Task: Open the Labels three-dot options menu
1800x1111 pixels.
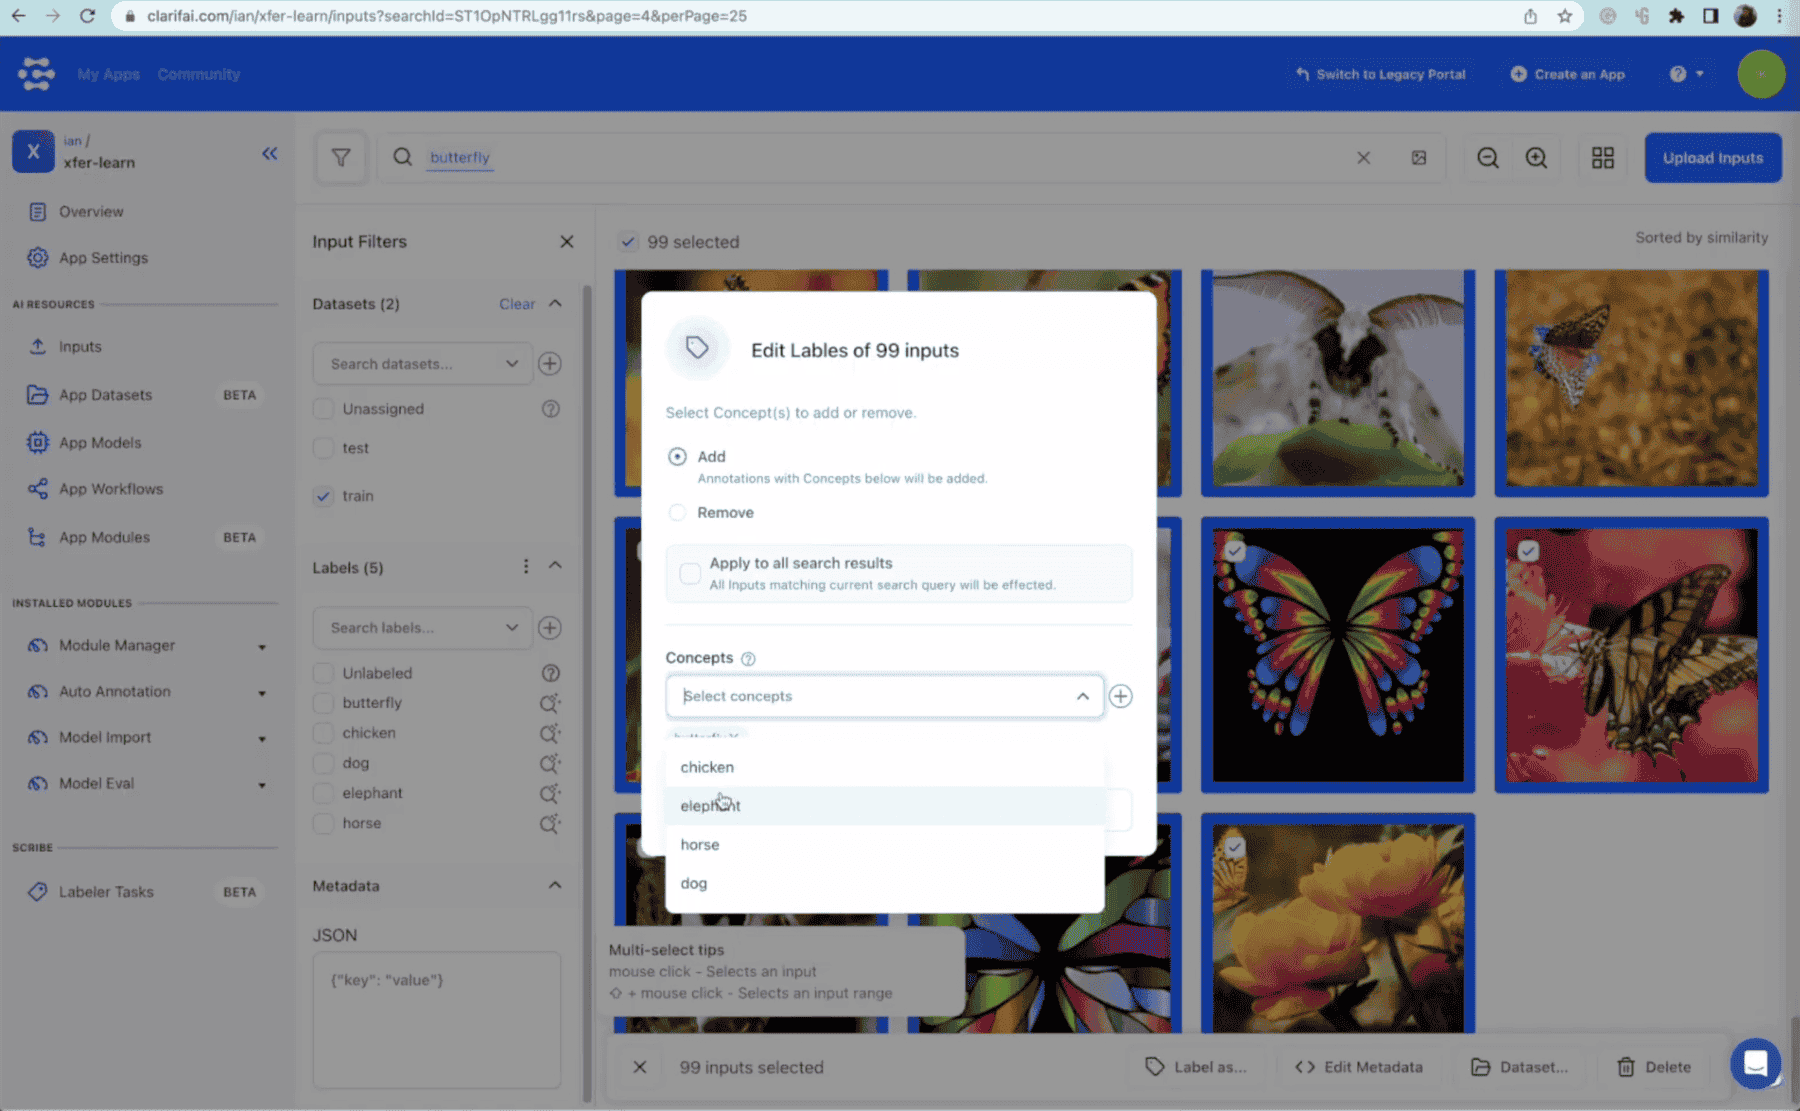Action: [x=525, y=567]
